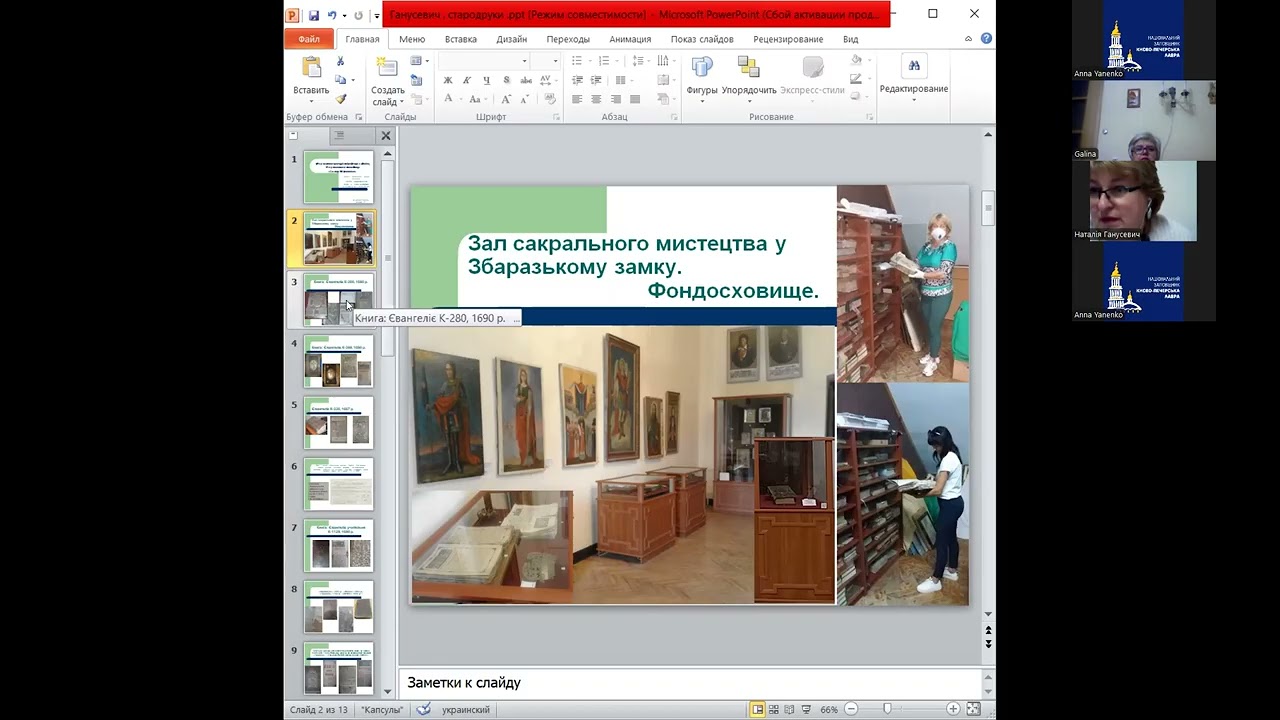Open the Редактирование editing group
The width and height of the screenshot is (1280, 720).
(x=914, y=77)
